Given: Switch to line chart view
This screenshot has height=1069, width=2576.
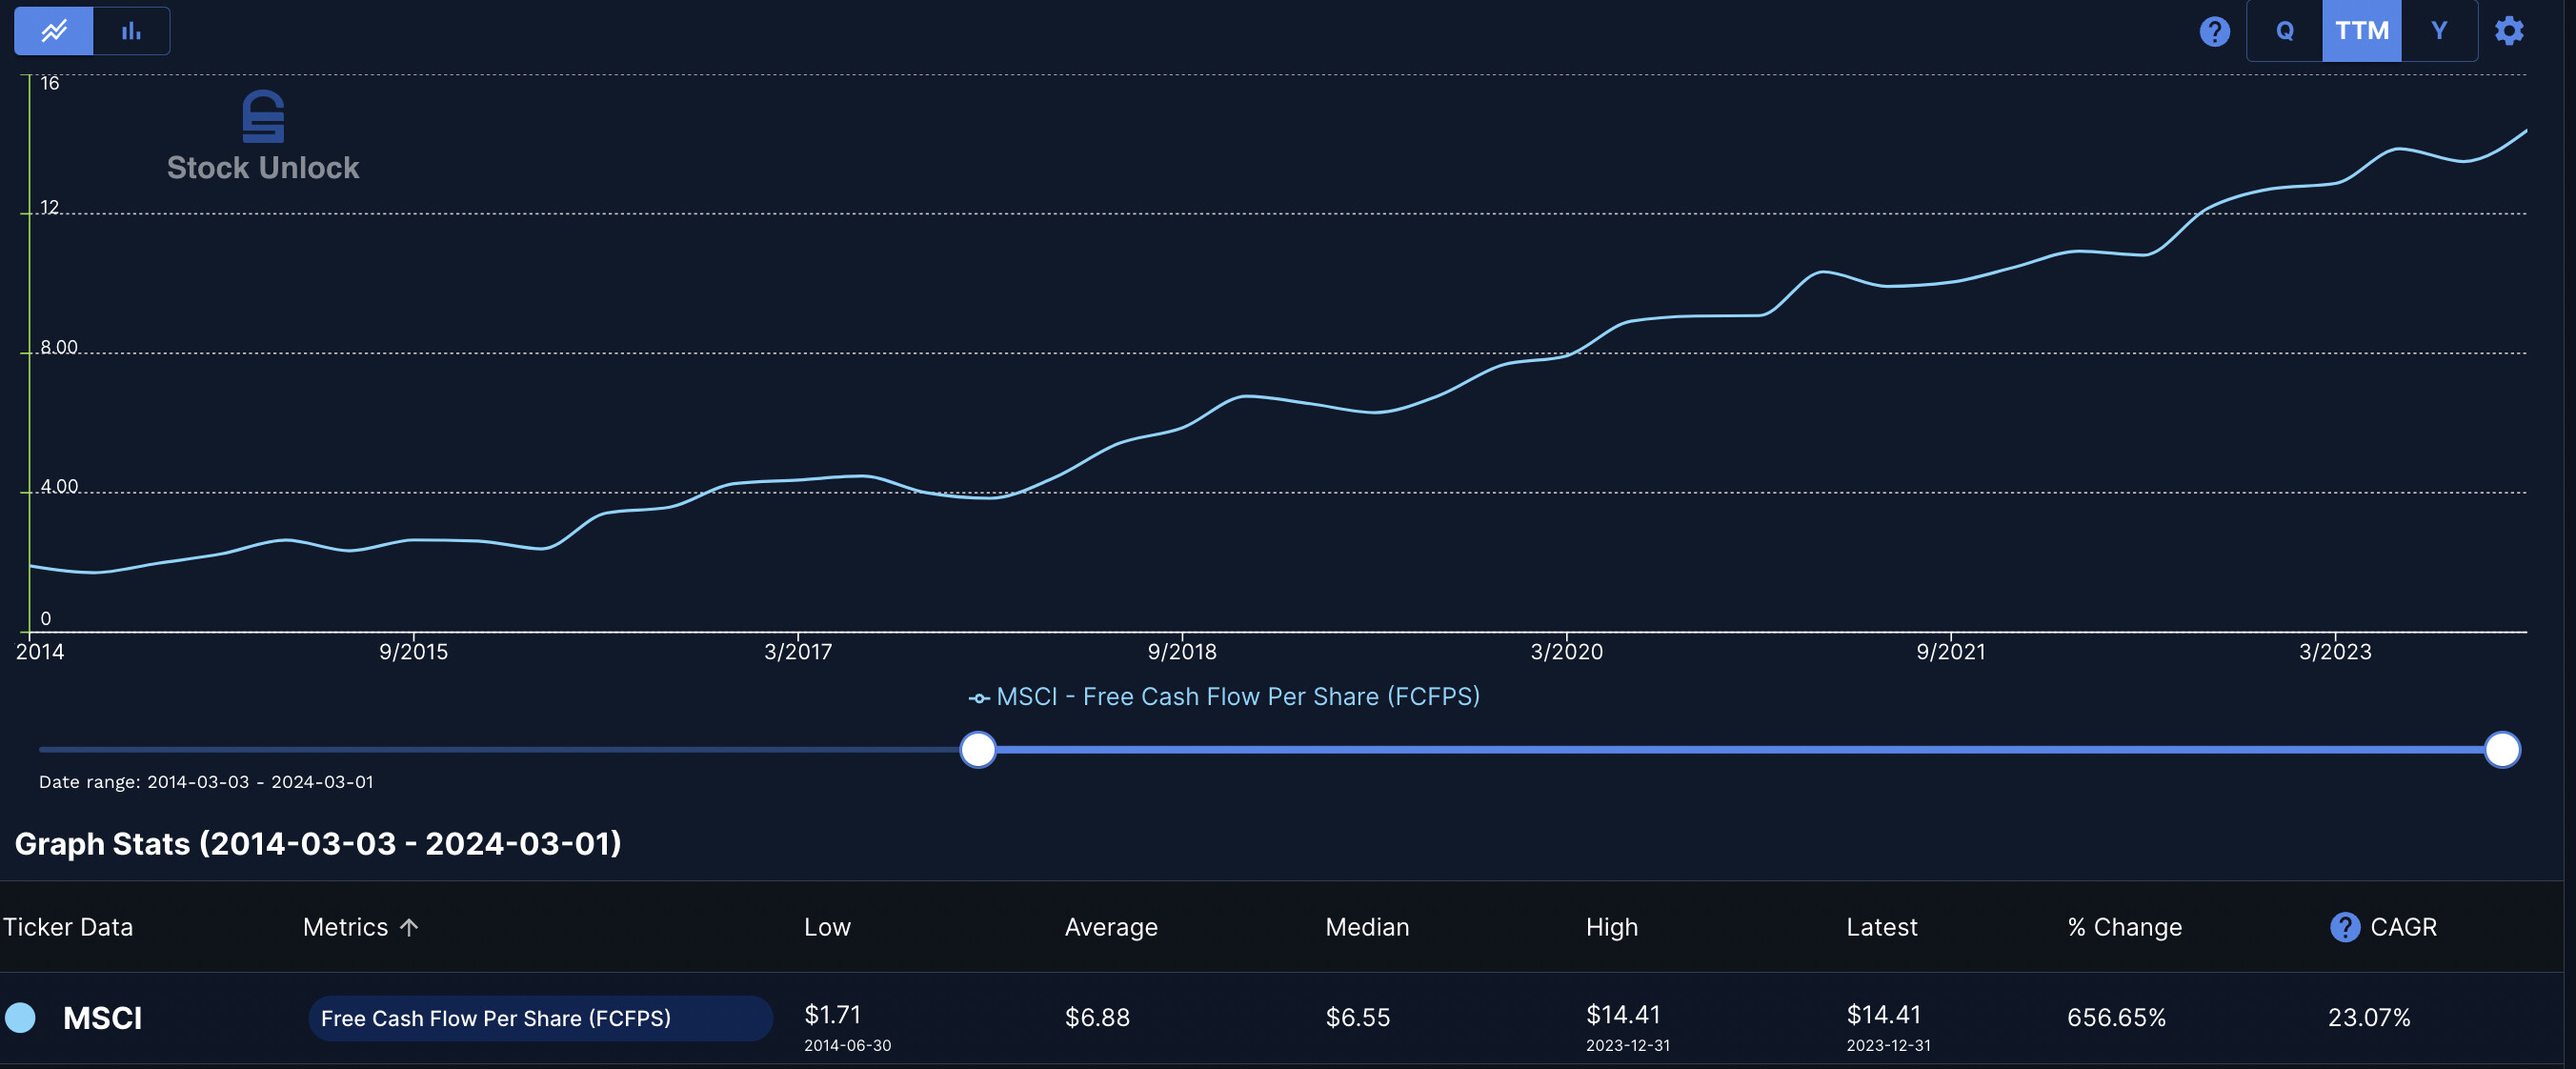Looking at the screenshot, I should click(54, 31).
